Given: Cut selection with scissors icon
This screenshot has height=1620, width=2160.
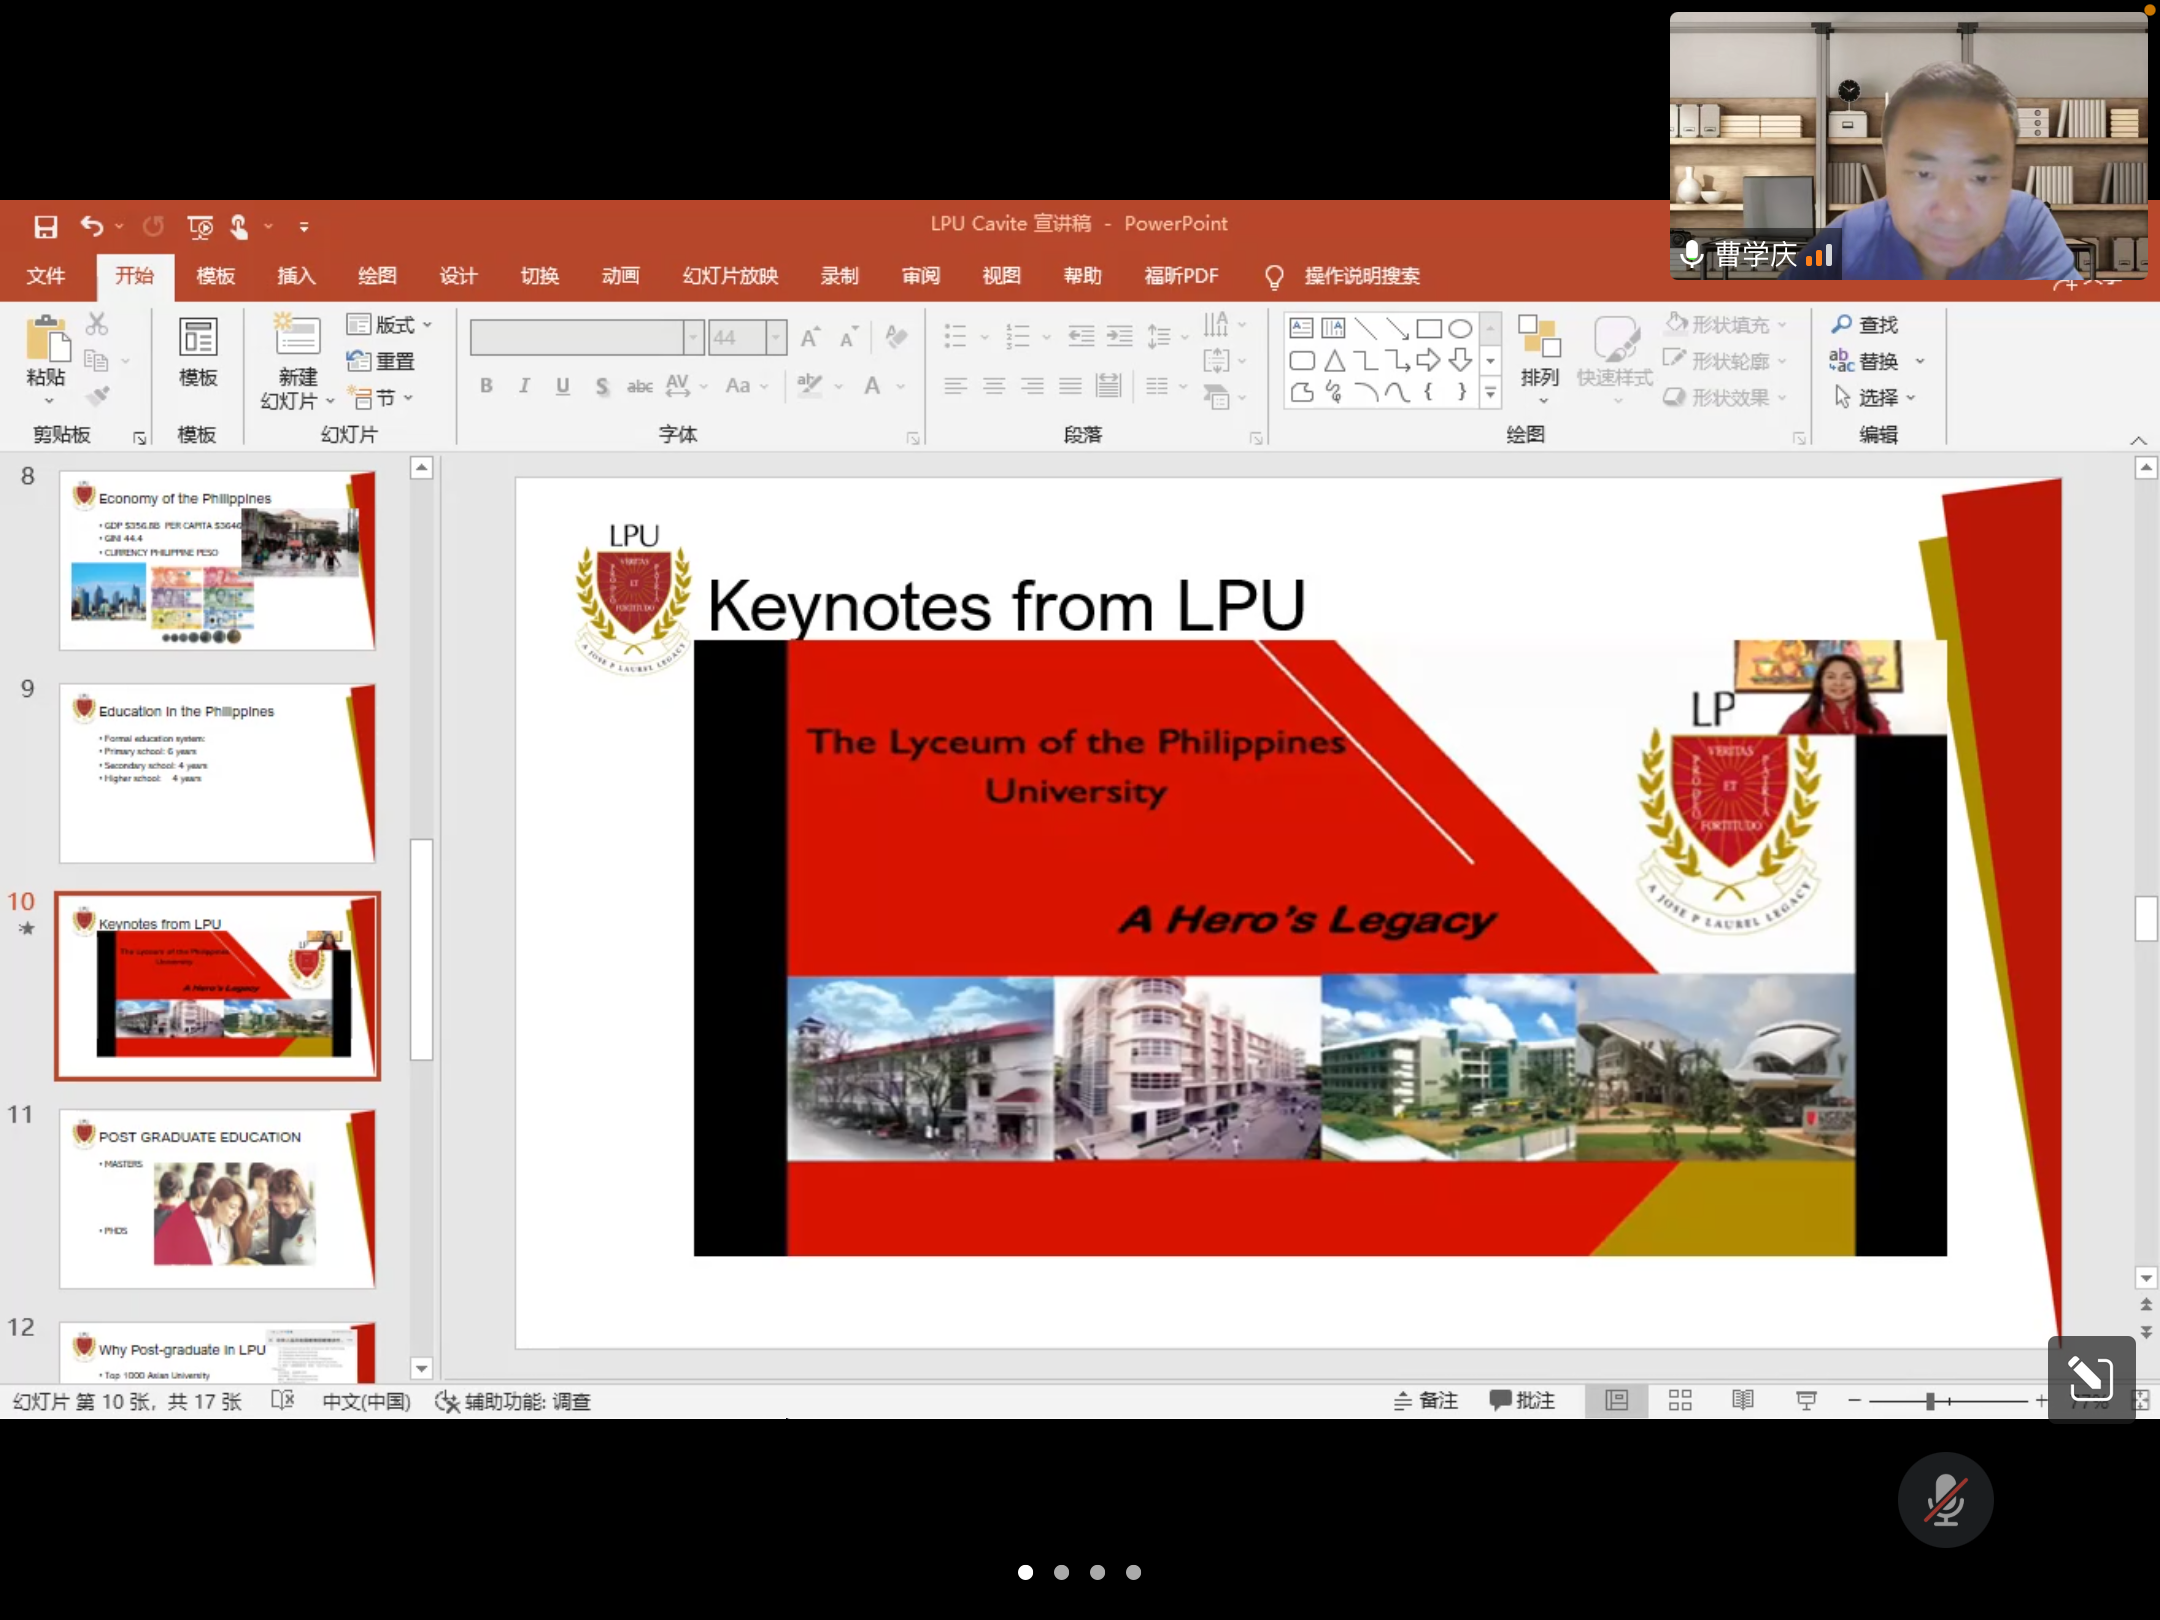Looking at the screenshot, I should point(97,324).
